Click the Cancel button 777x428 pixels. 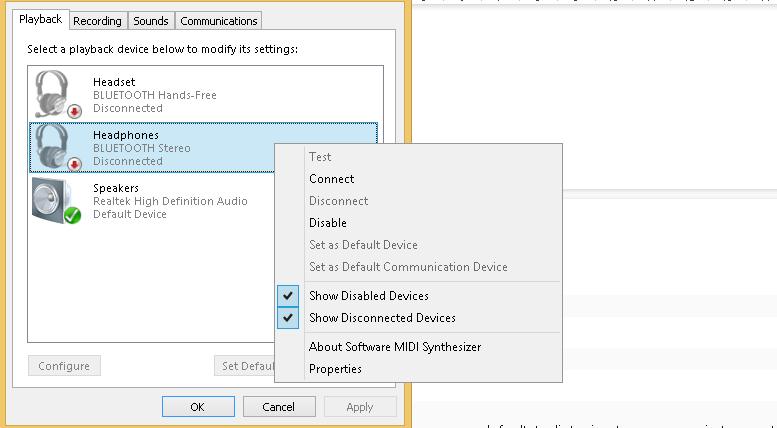click(279, 407)
